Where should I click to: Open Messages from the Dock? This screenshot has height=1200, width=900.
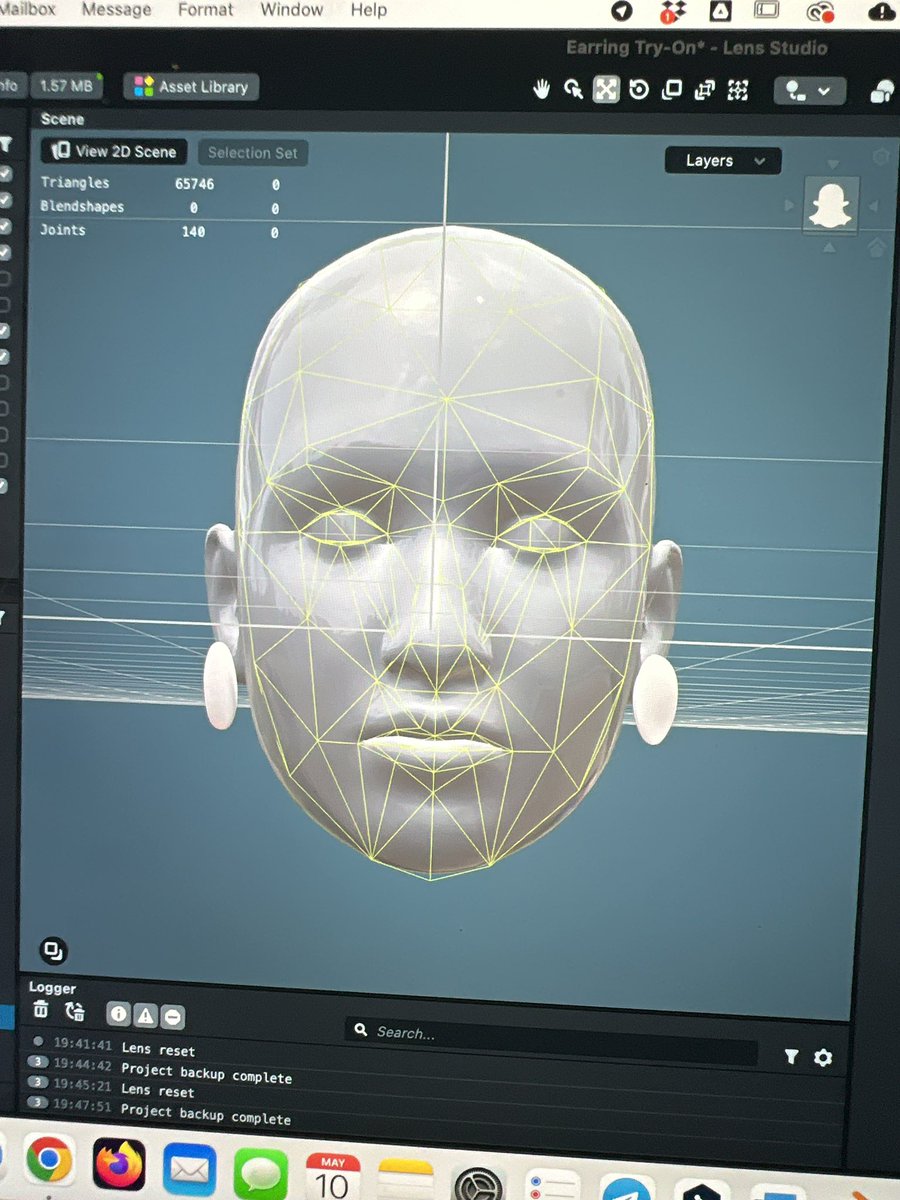click(x=261, y=1173)
